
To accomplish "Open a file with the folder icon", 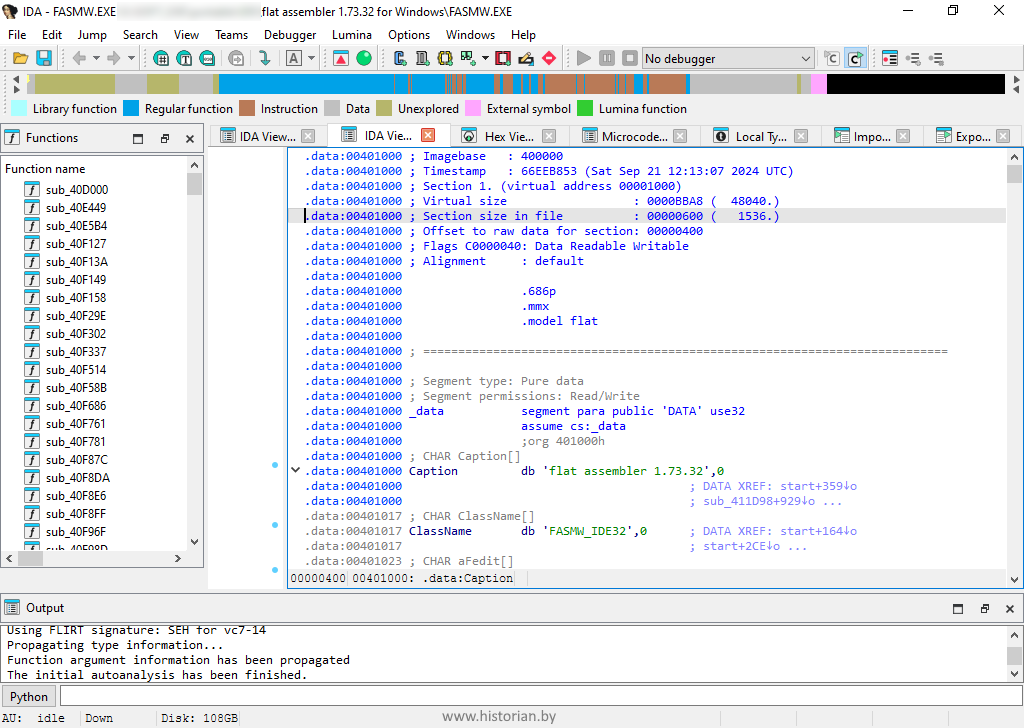I will click(x=20, y=59).
